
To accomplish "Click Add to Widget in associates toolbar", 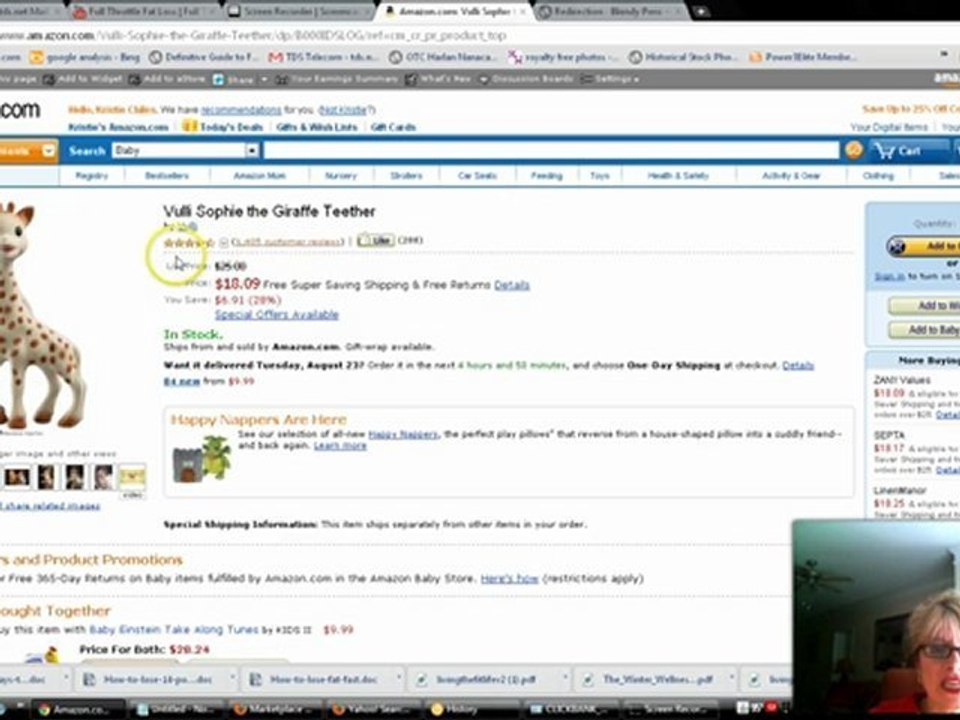I will [x=83, y=79].
